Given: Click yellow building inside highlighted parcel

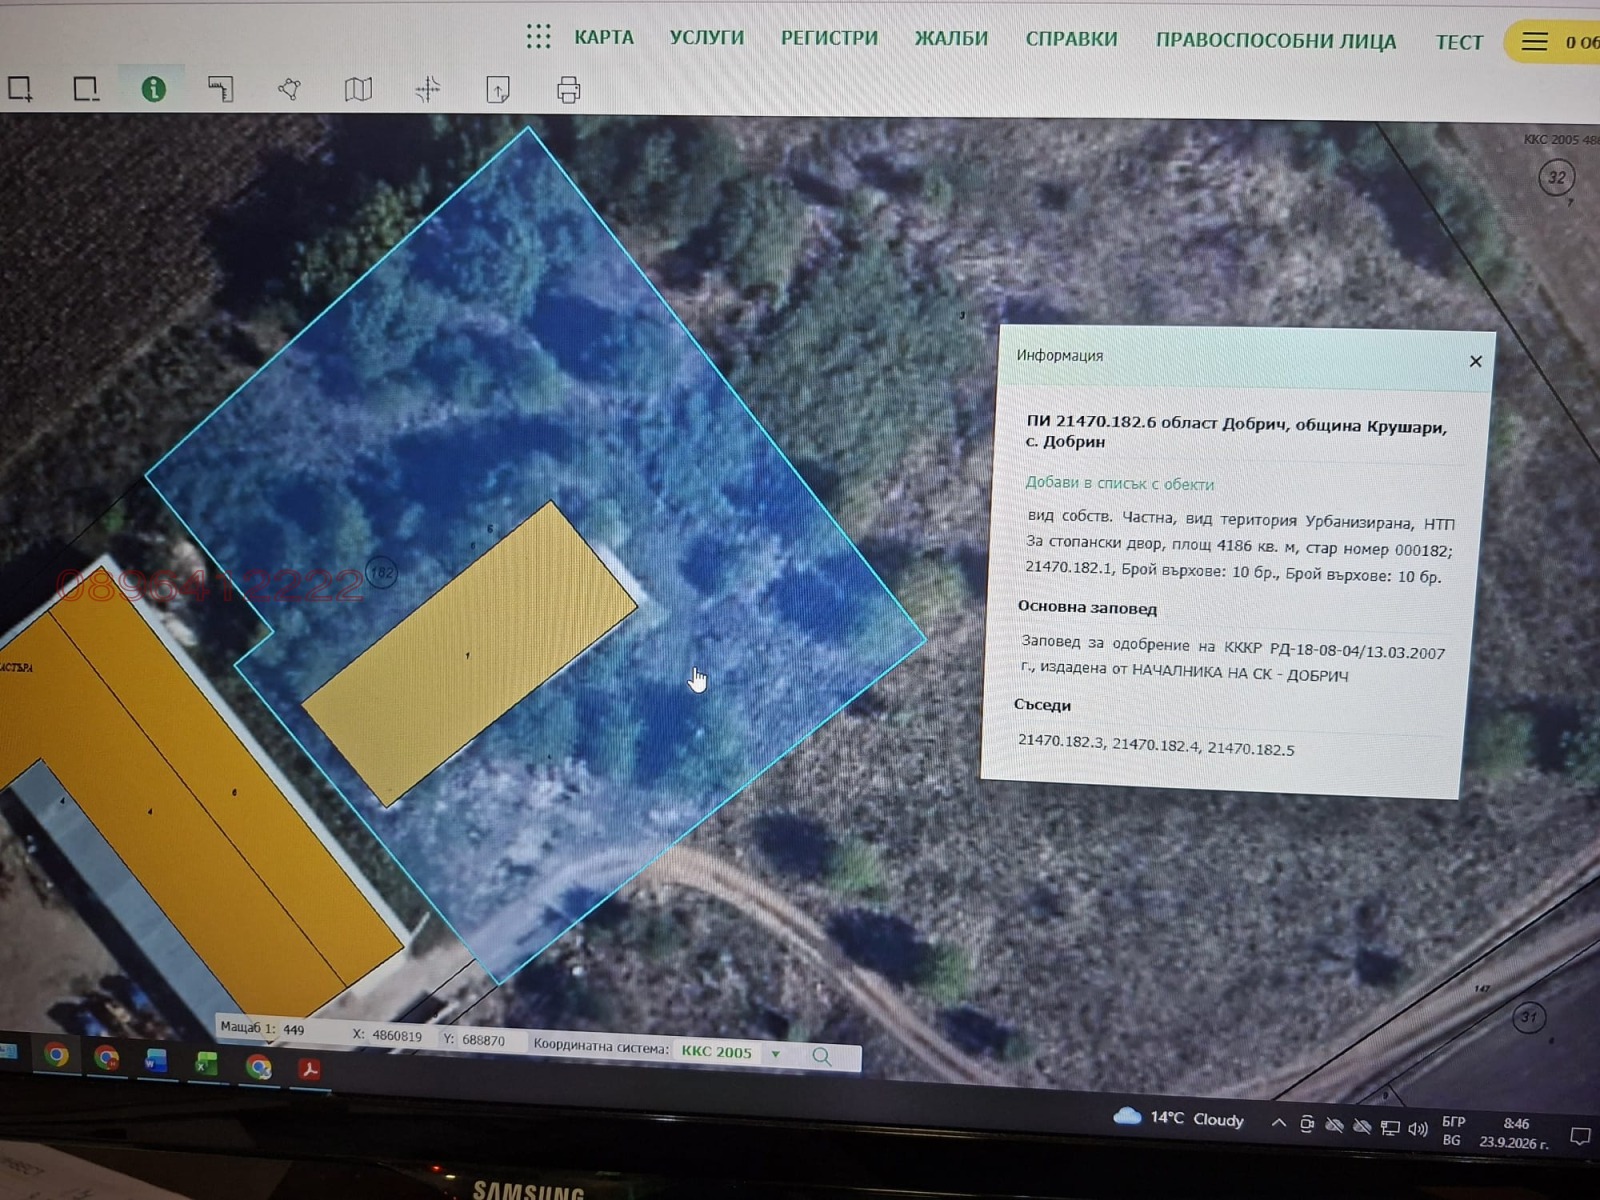Looking at the screenshot, I should coord(469,652).
